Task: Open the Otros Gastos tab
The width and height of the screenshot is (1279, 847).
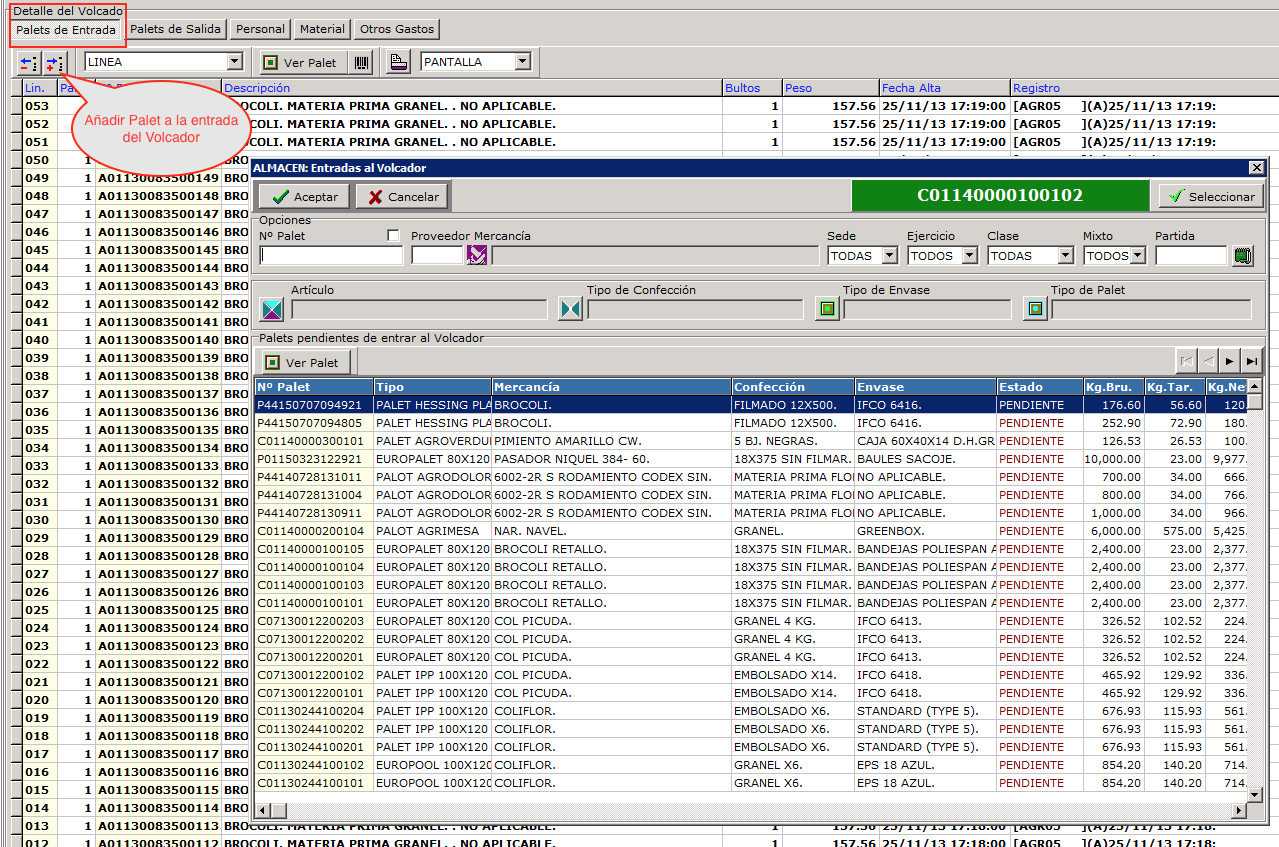Action: pyautogui.click(x=397, y=29)
